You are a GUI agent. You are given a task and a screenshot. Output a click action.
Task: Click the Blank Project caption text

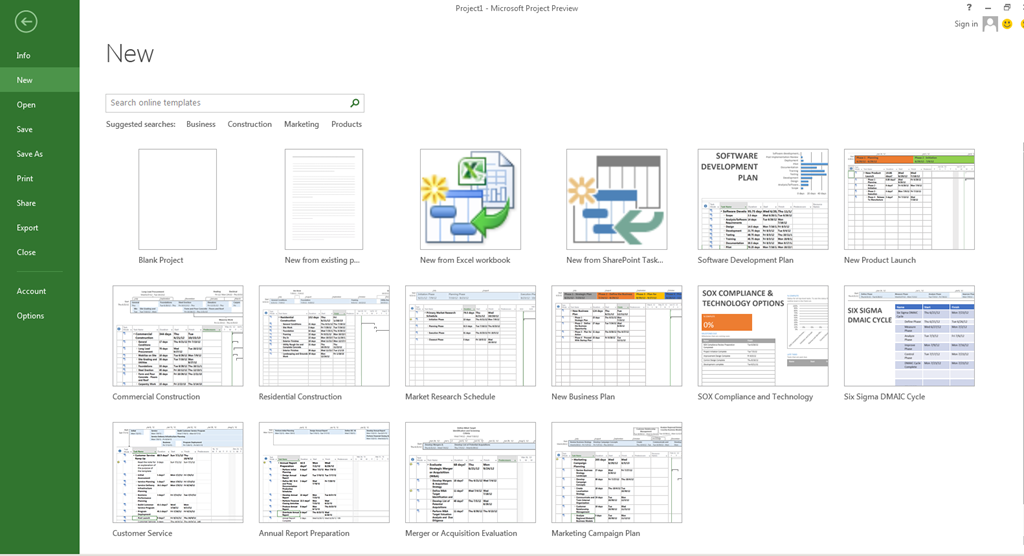(161, 260)
